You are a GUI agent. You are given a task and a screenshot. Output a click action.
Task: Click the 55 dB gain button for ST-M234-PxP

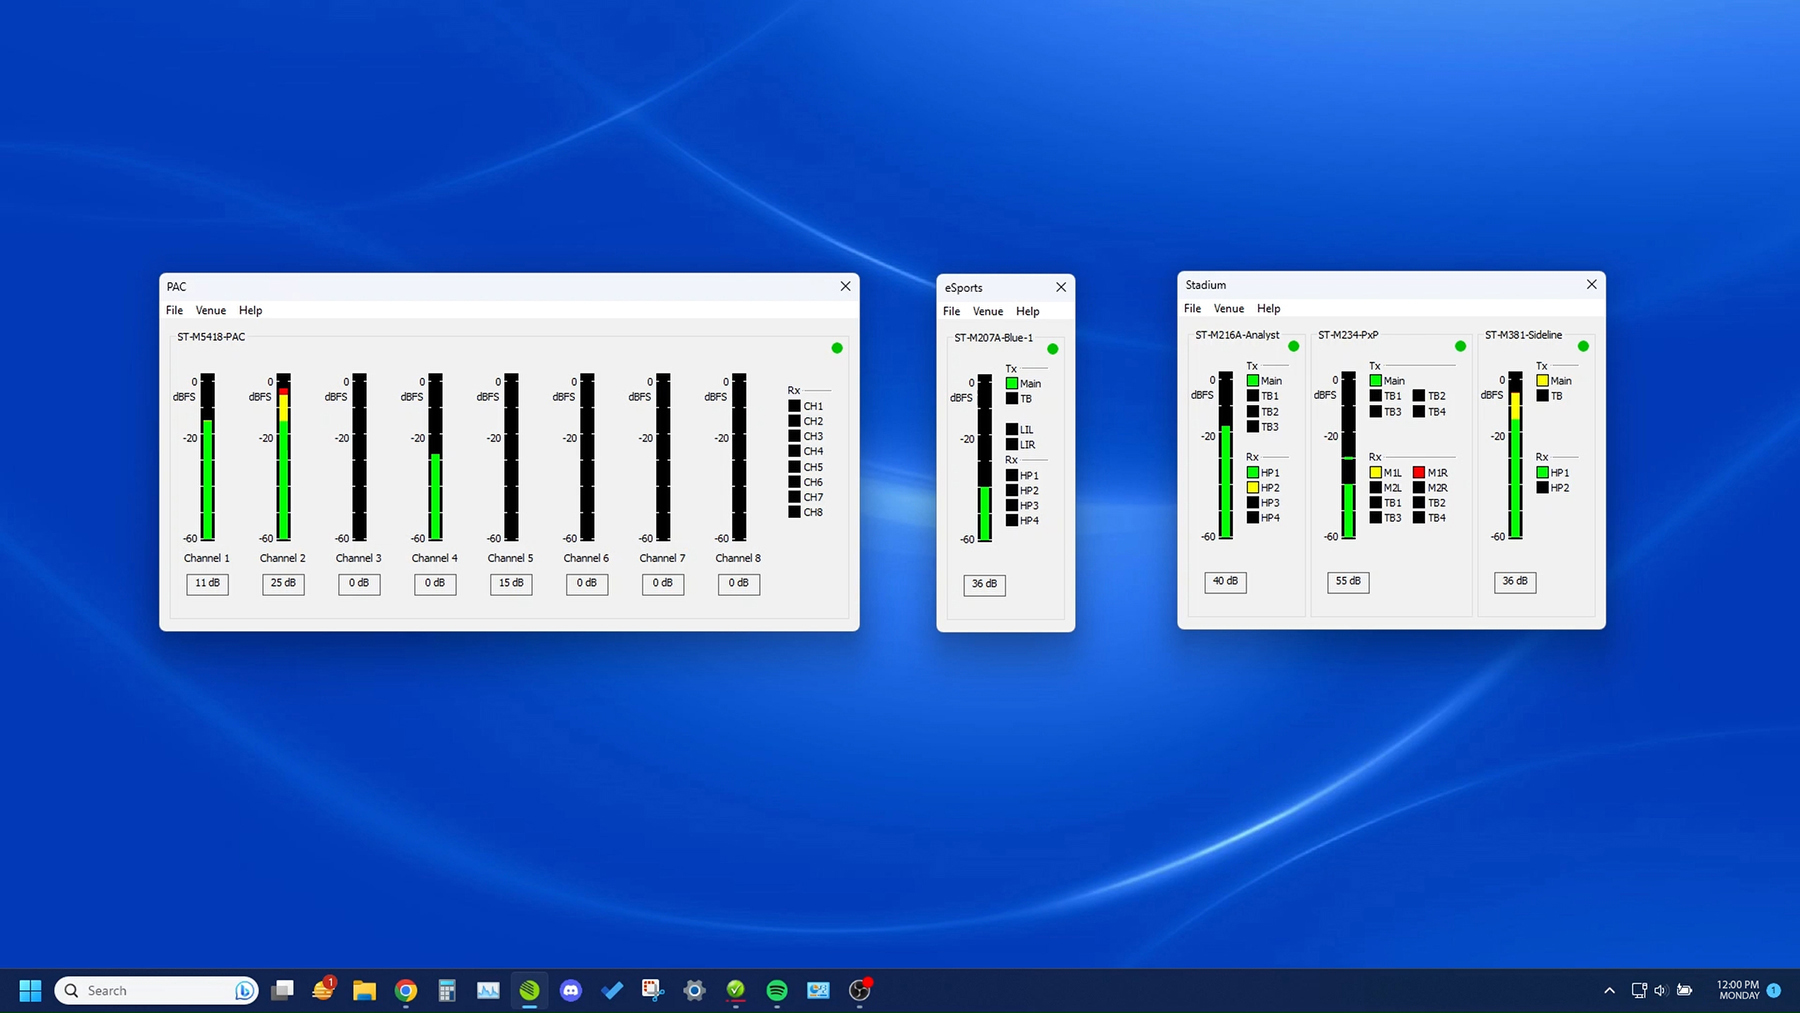pos(1348,581)
